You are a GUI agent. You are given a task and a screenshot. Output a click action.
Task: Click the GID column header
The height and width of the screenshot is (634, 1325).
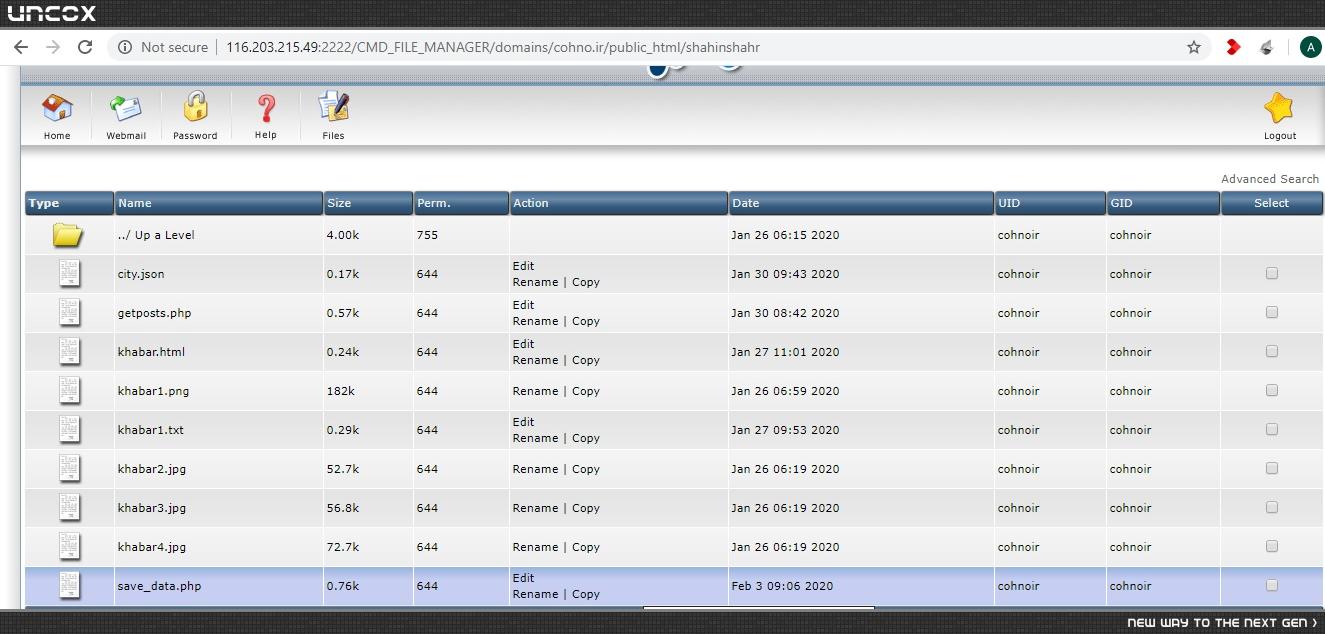pyautogui.click(x=1163, y=203)
